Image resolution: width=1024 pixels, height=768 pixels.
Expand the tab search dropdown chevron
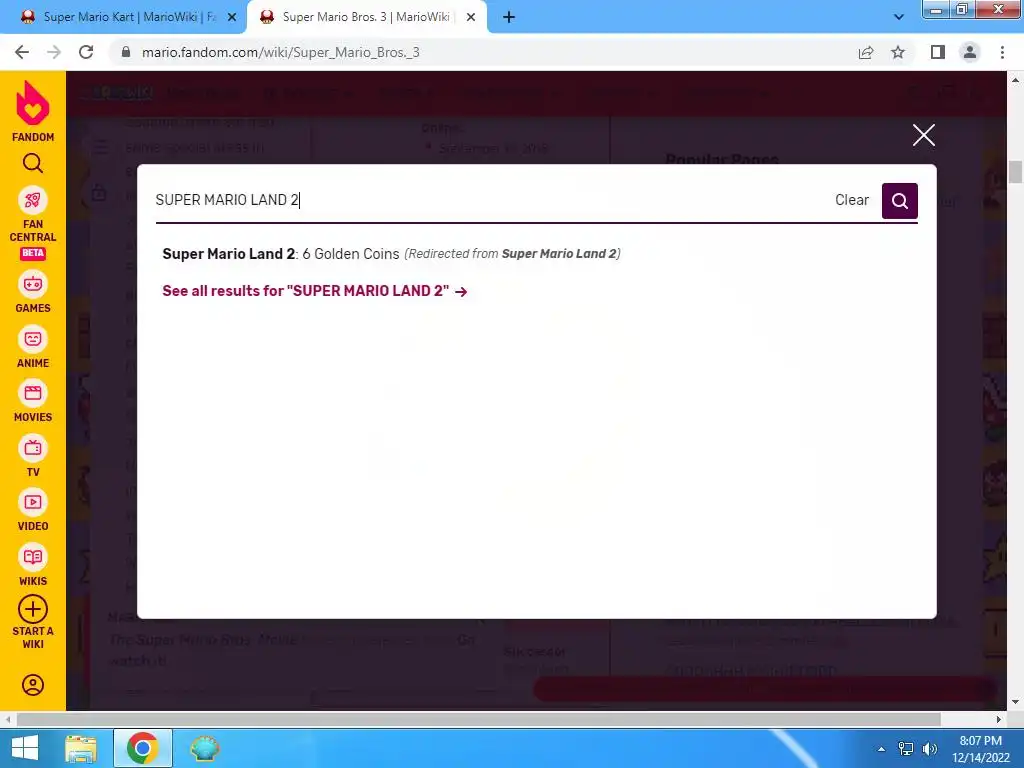tap(899, 18)
